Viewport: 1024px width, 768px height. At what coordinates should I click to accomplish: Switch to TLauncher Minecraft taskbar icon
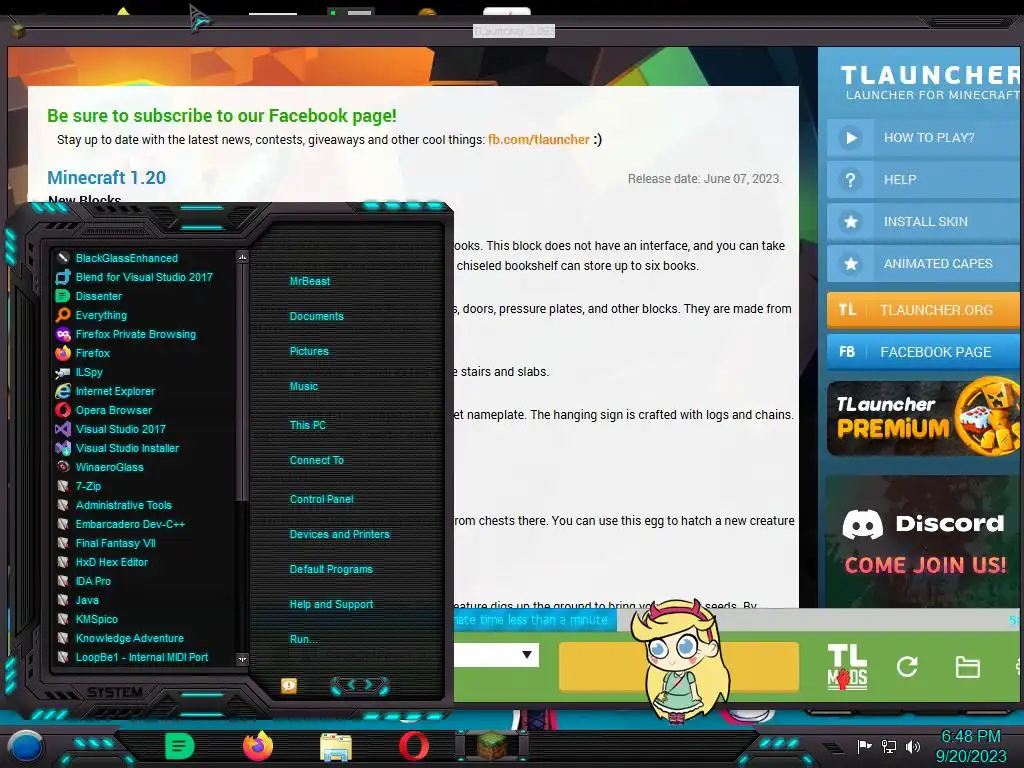click(x=492, y=746)
